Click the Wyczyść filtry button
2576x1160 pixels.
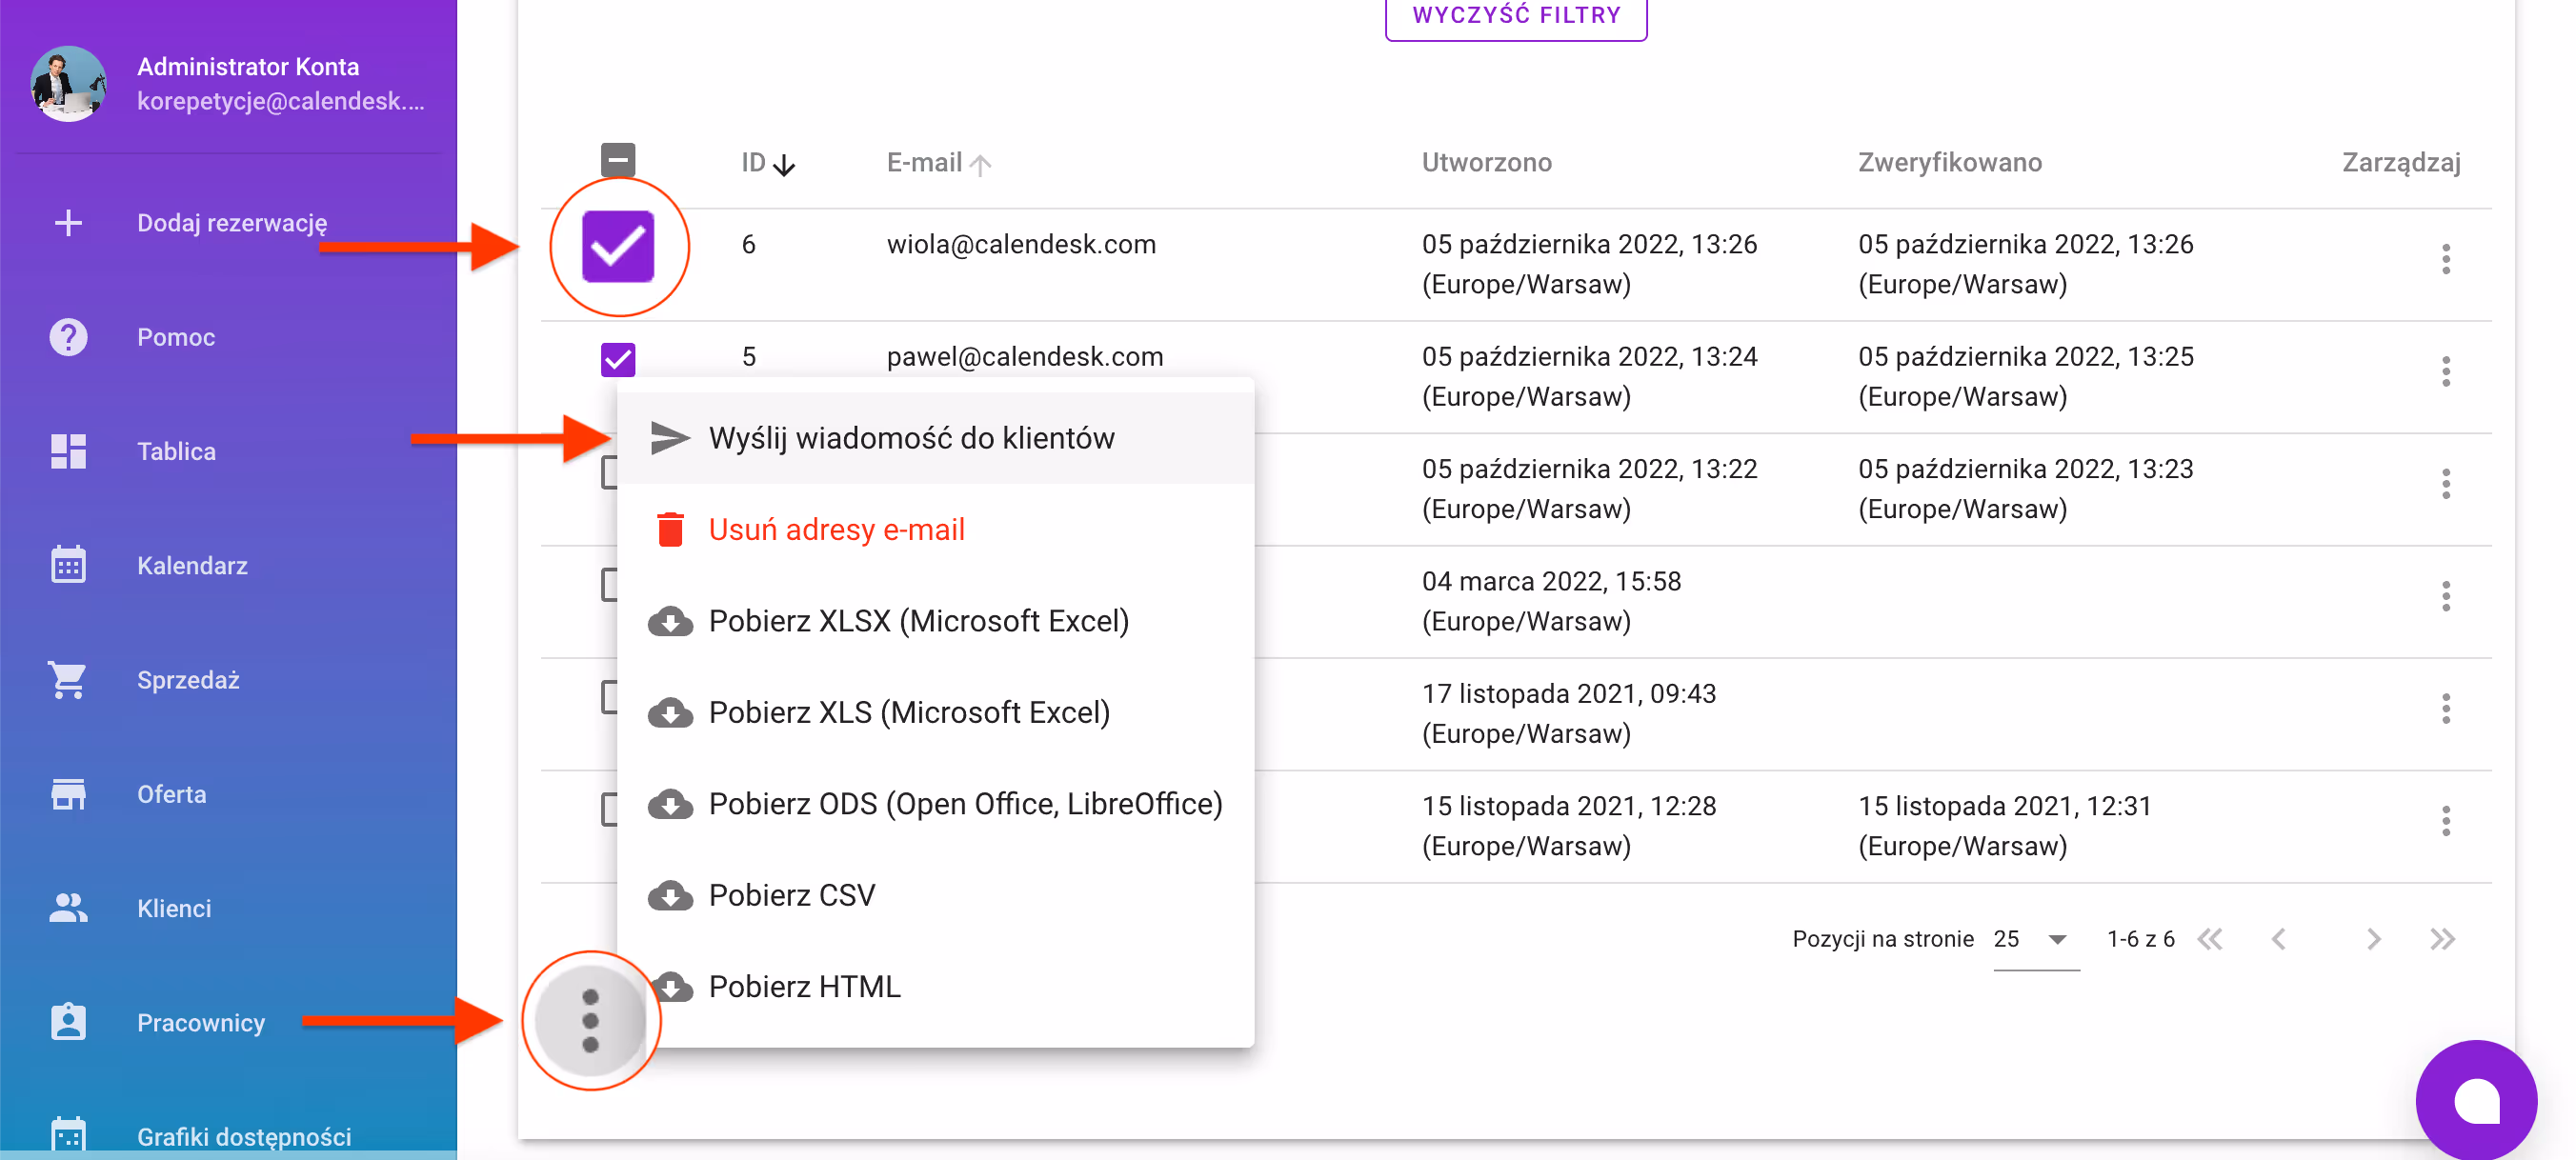click(x=1515, y=16)
